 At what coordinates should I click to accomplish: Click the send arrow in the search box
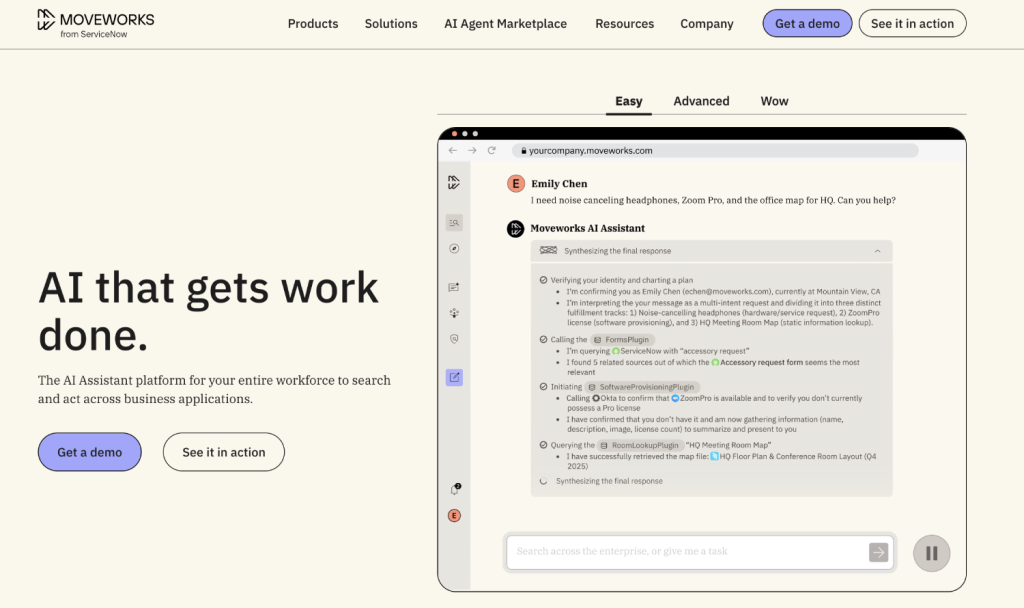tap(878, 552)
